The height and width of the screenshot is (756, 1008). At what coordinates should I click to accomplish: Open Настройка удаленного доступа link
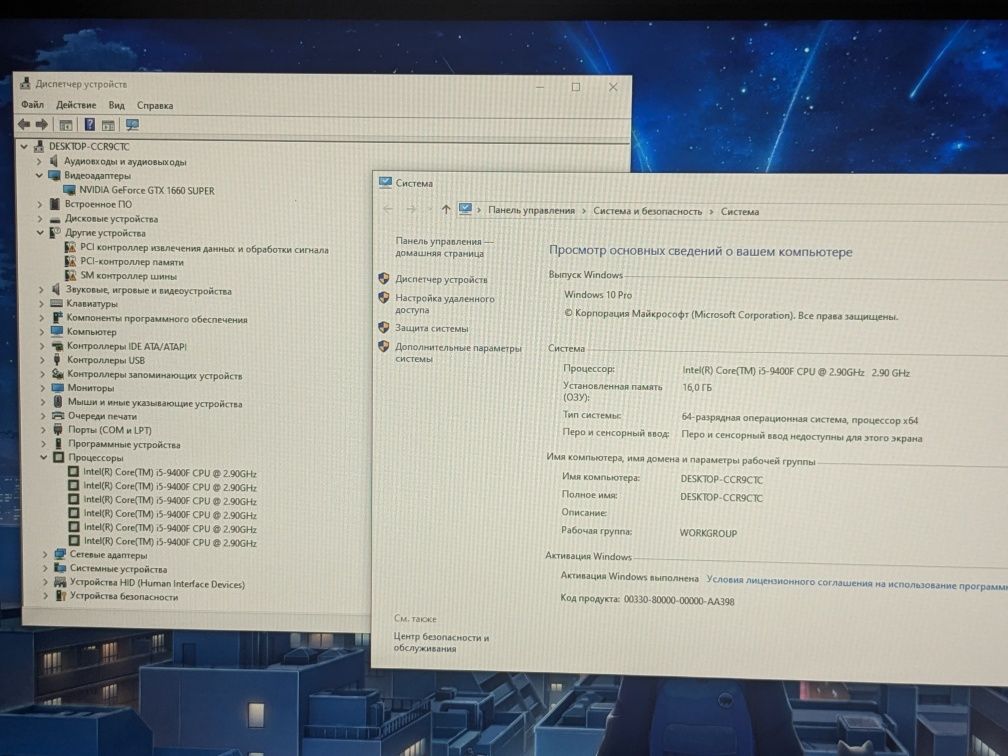tap(445, 304)
